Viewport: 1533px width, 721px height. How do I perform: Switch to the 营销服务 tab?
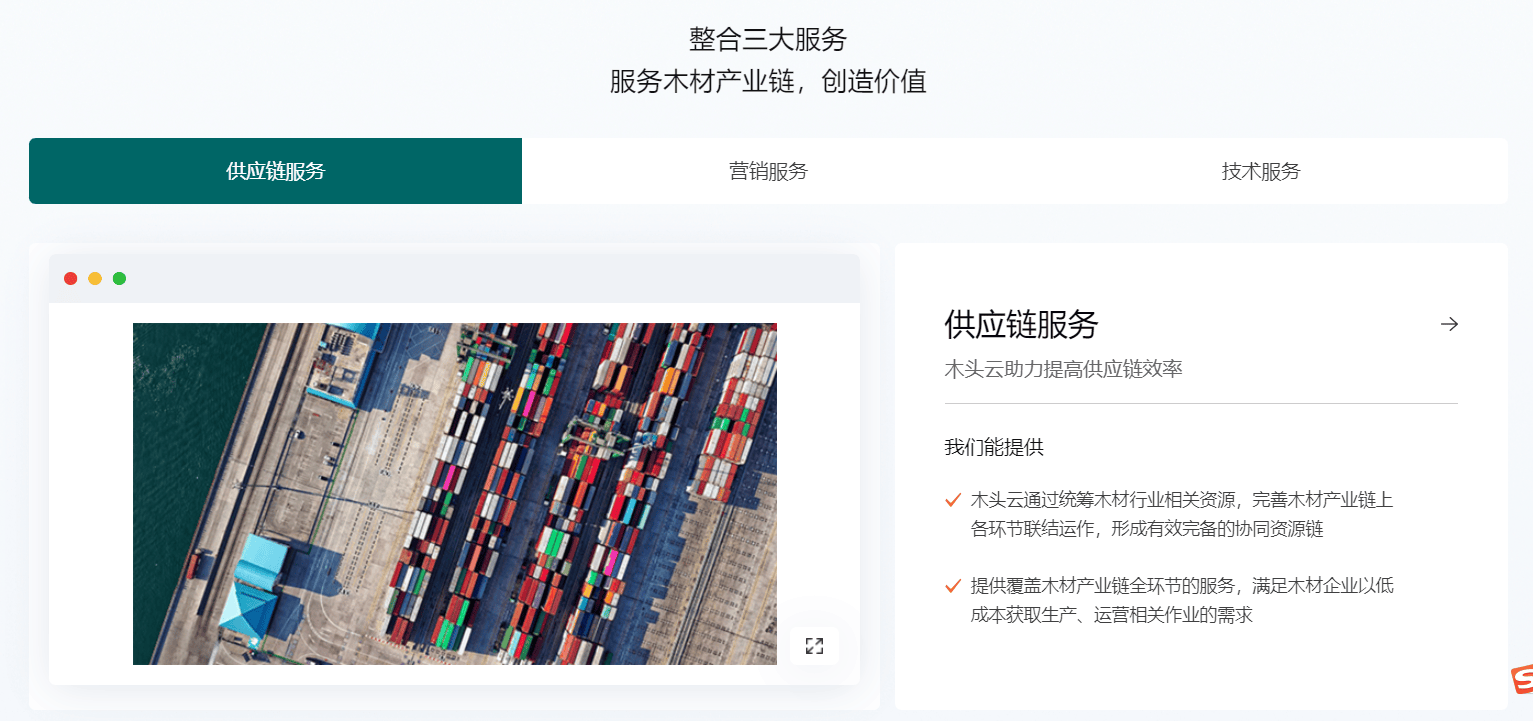[x=768, y=171]
